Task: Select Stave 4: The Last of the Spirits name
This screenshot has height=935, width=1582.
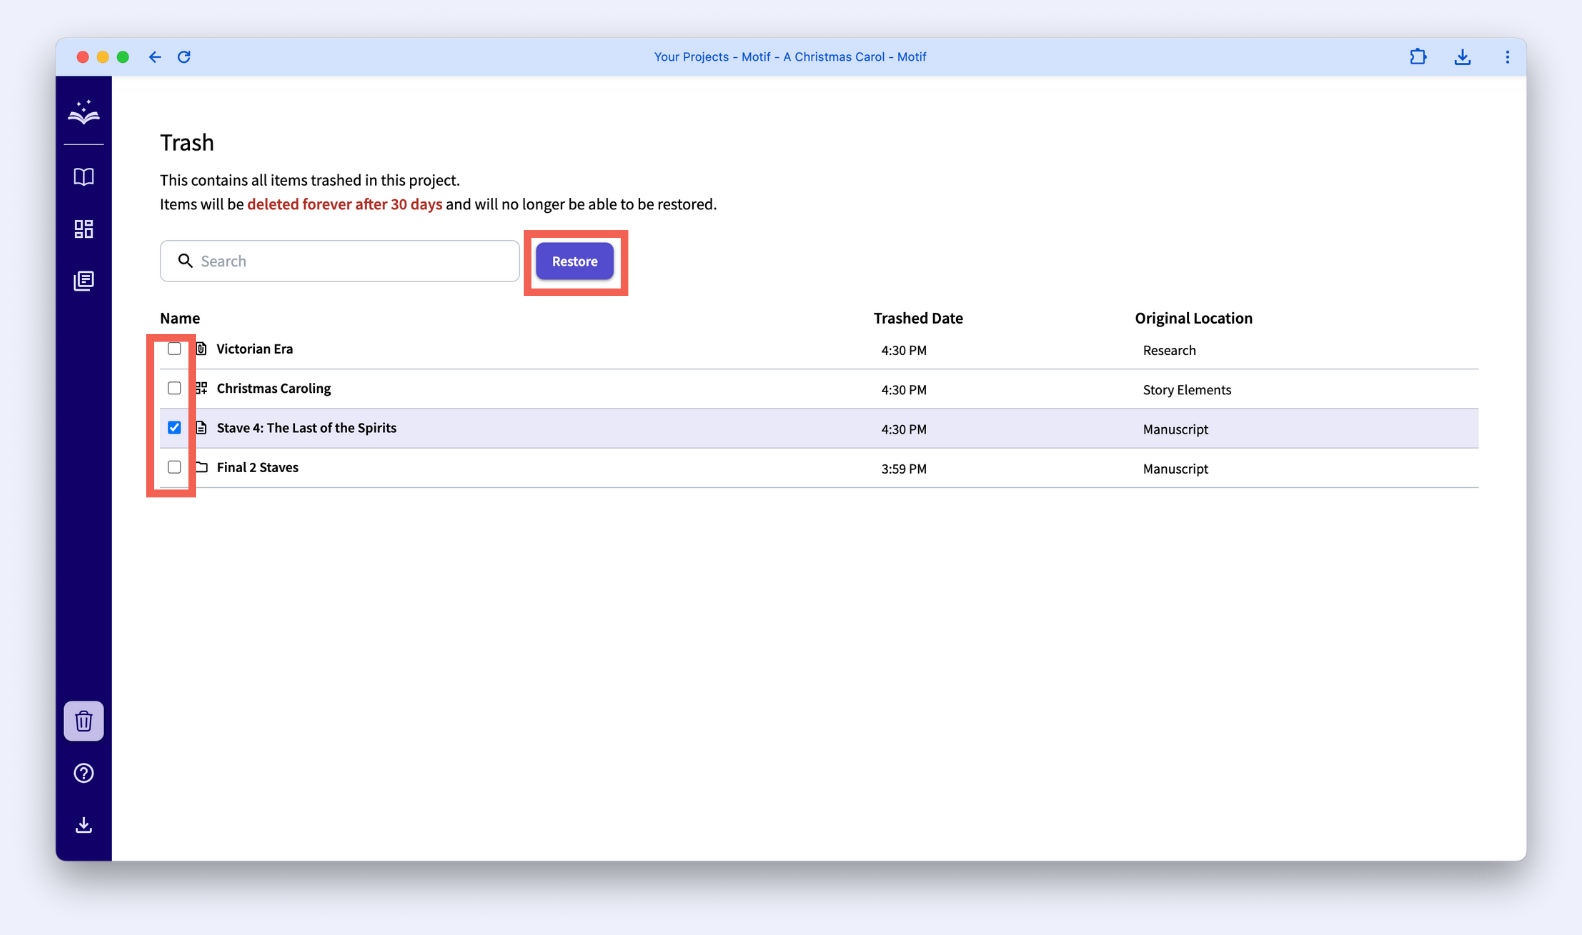Action: 307,428
